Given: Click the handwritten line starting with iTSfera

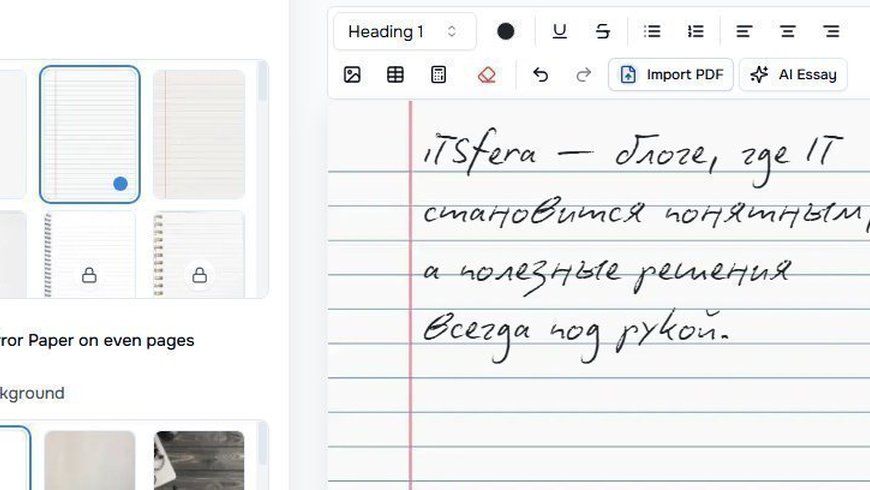Looking at the screenshot, I should tap(633, 157).
